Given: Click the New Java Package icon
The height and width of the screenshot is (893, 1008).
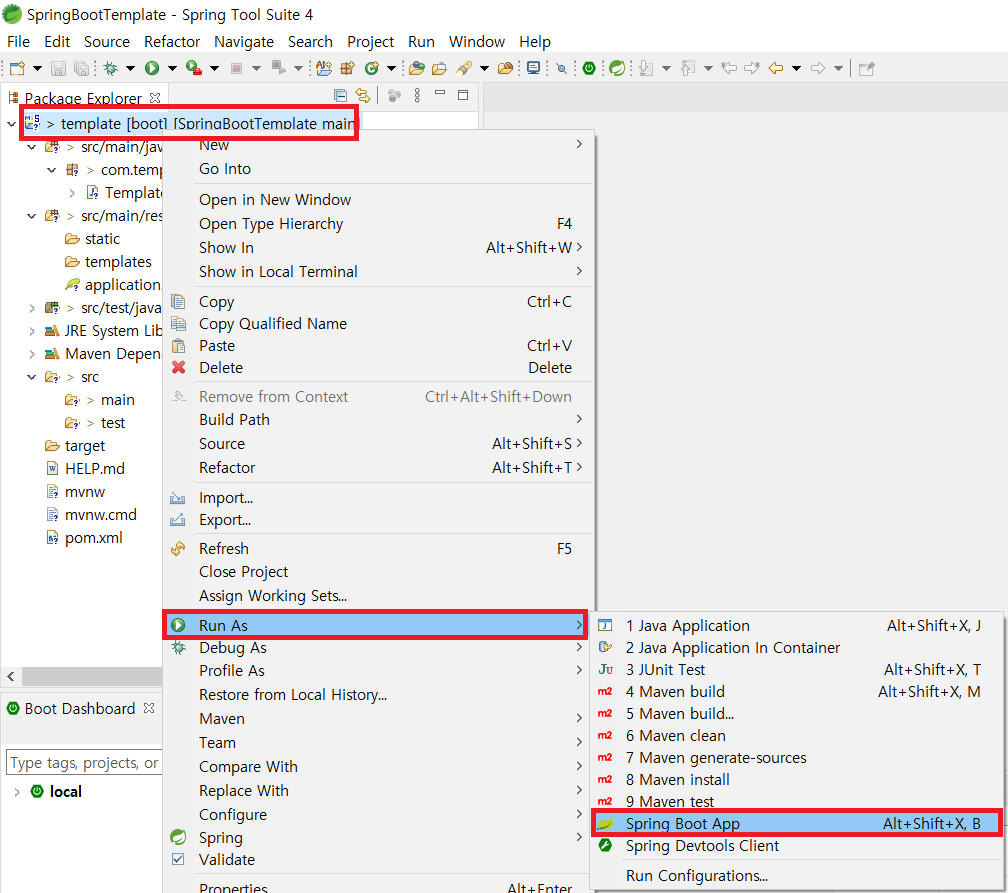Looking at the screenshot, I should coord(347,68).
